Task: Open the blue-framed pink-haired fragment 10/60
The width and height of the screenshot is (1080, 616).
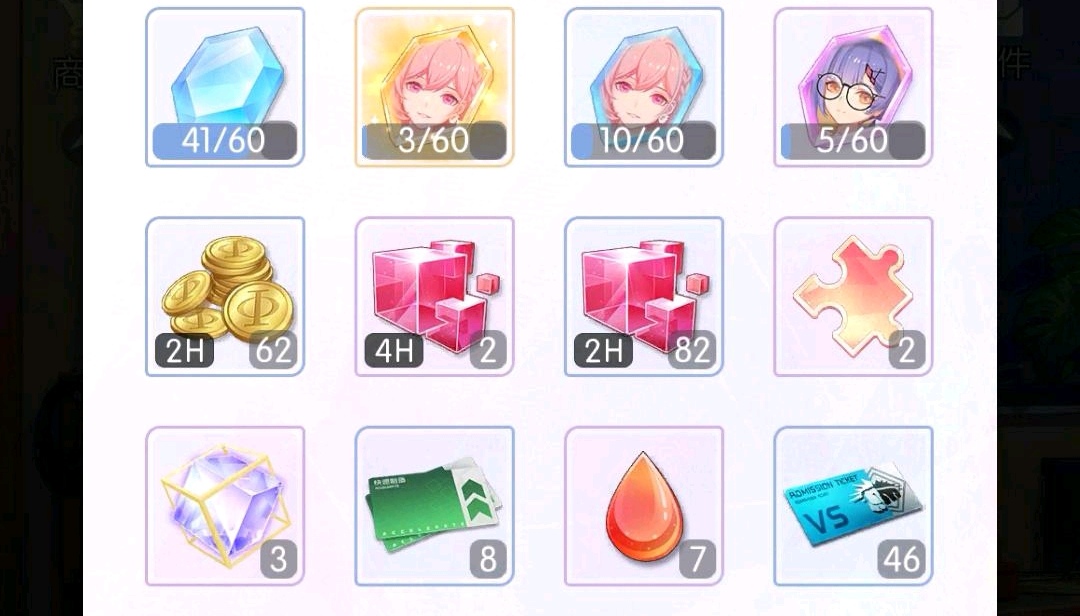Action: [644, 87]
